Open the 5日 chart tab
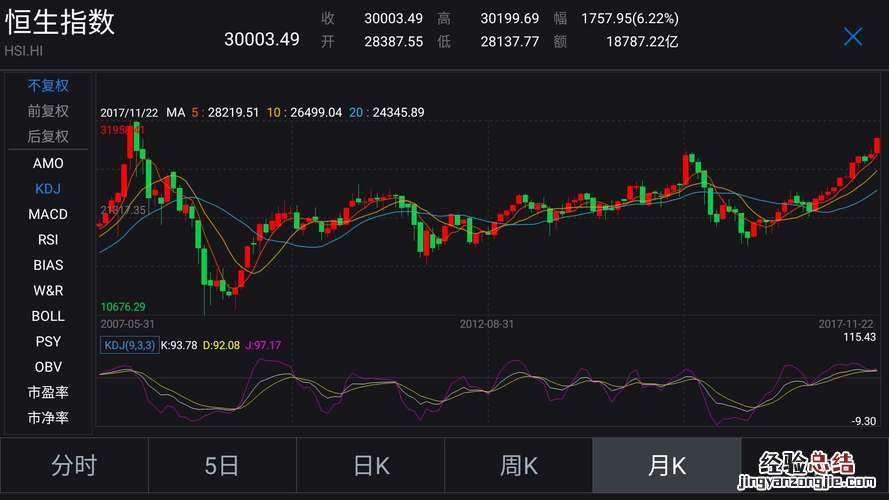This screenshot has height=500, width=889. [222, 466]
